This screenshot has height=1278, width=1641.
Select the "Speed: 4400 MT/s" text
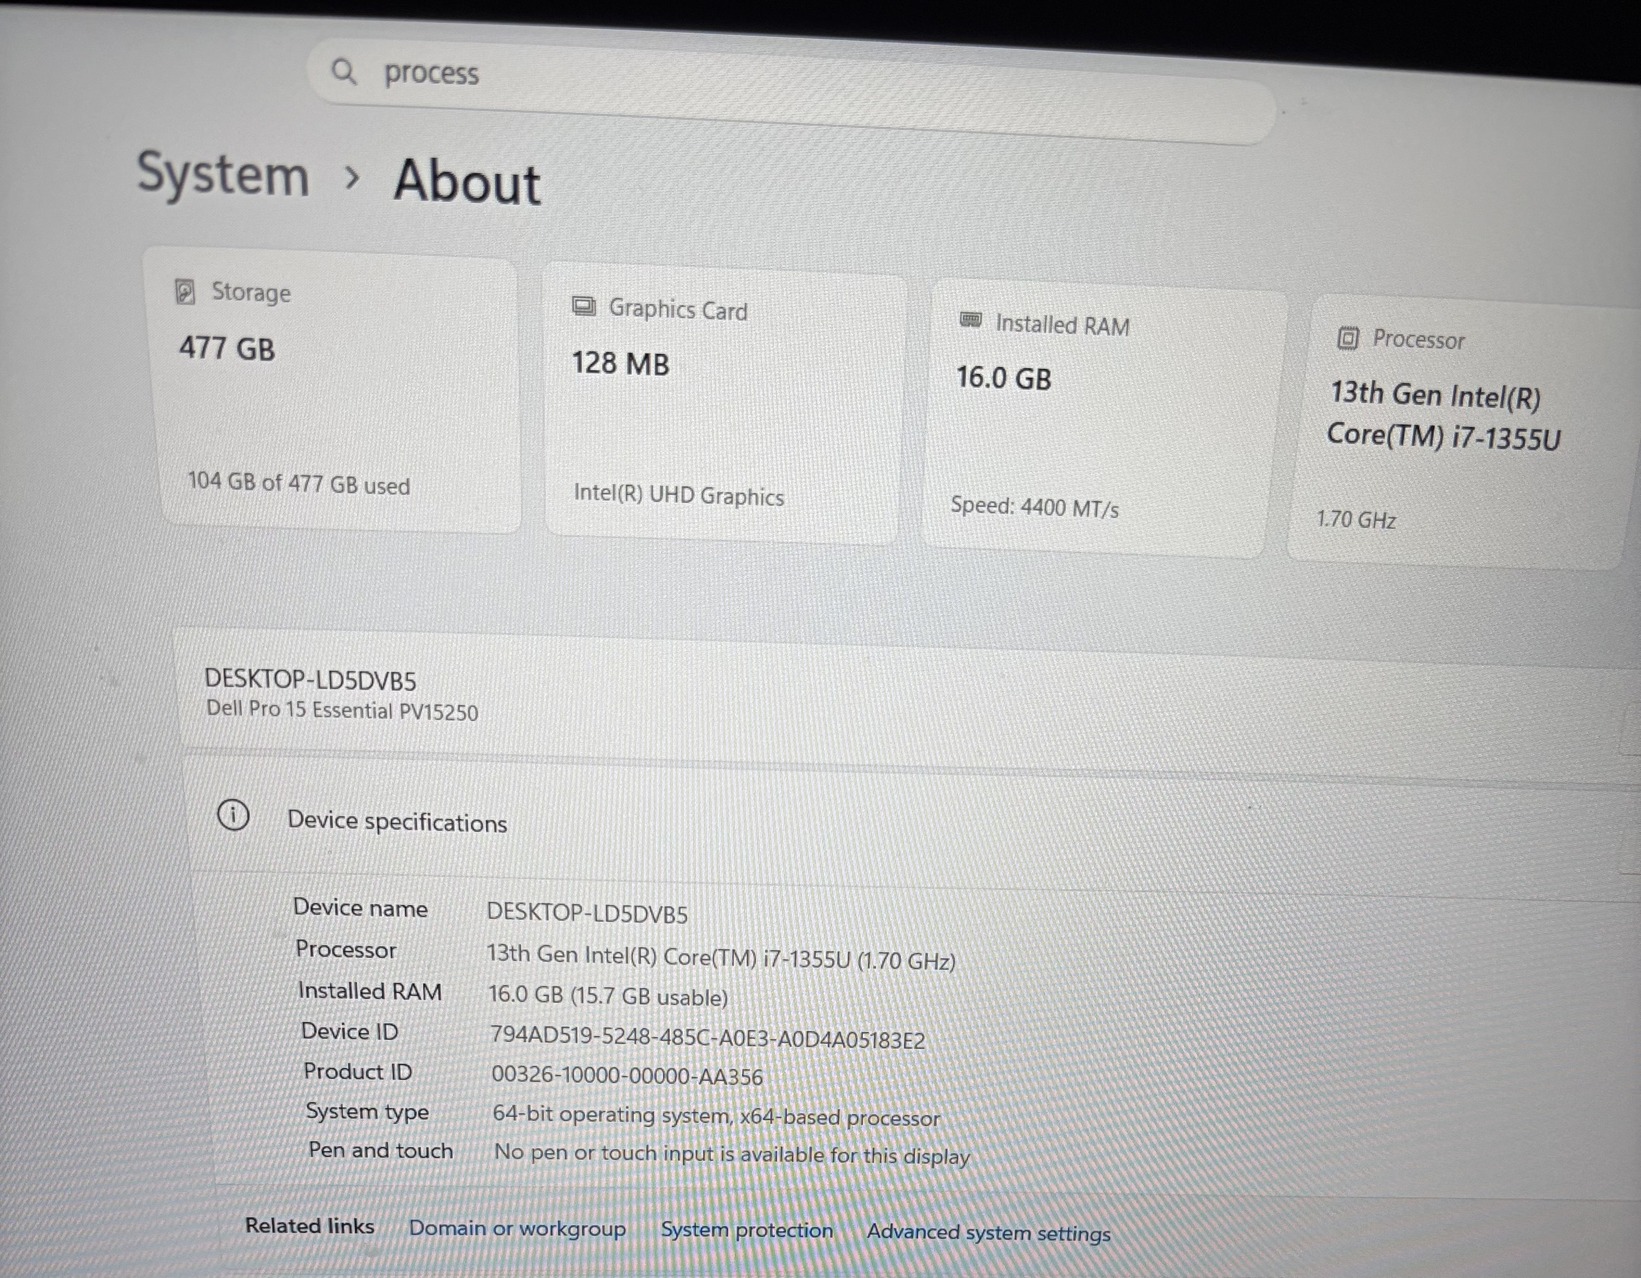pos(1035,507)
